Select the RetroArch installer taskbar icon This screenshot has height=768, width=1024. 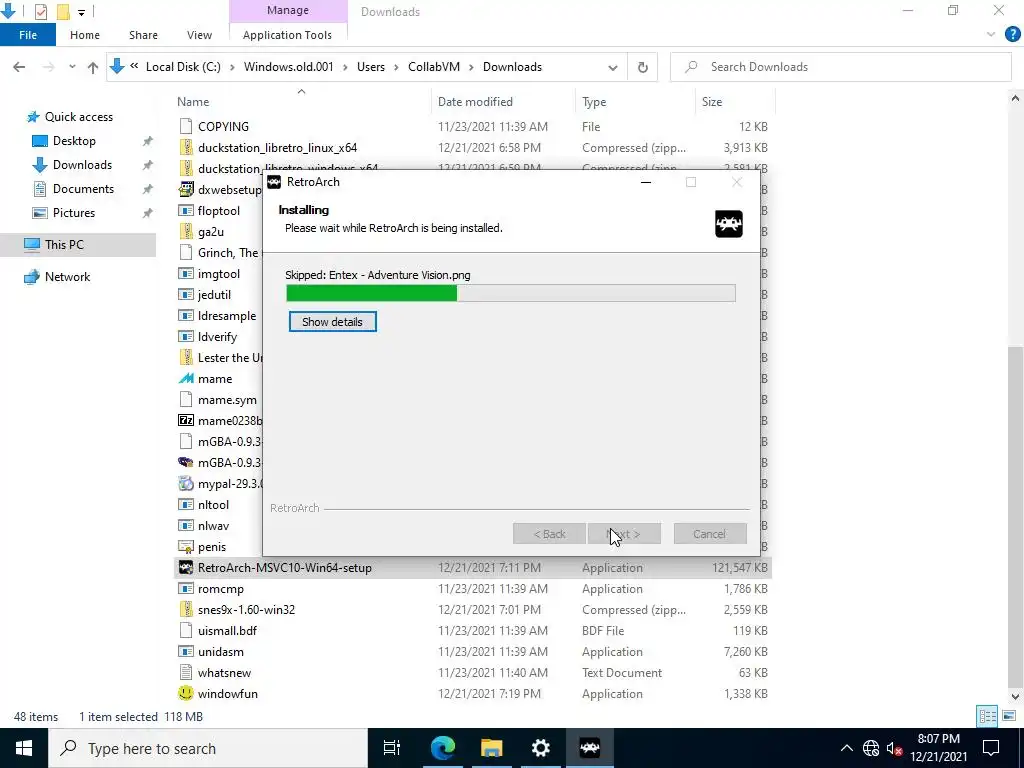589,748
